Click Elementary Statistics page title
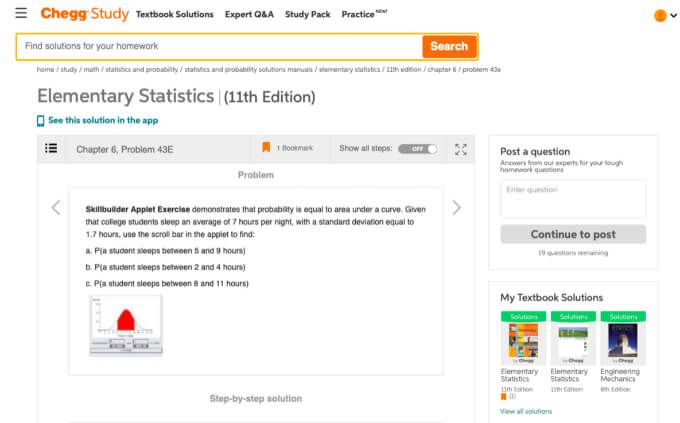This screenshot has height=423, width=680. 126,96
